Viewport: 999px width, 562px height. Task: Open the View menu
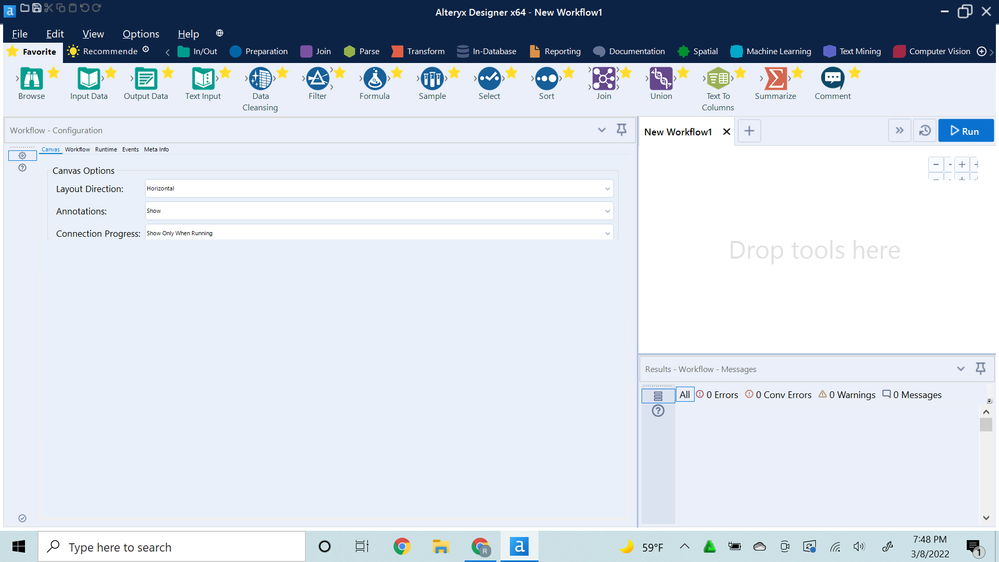pos(93,34)
